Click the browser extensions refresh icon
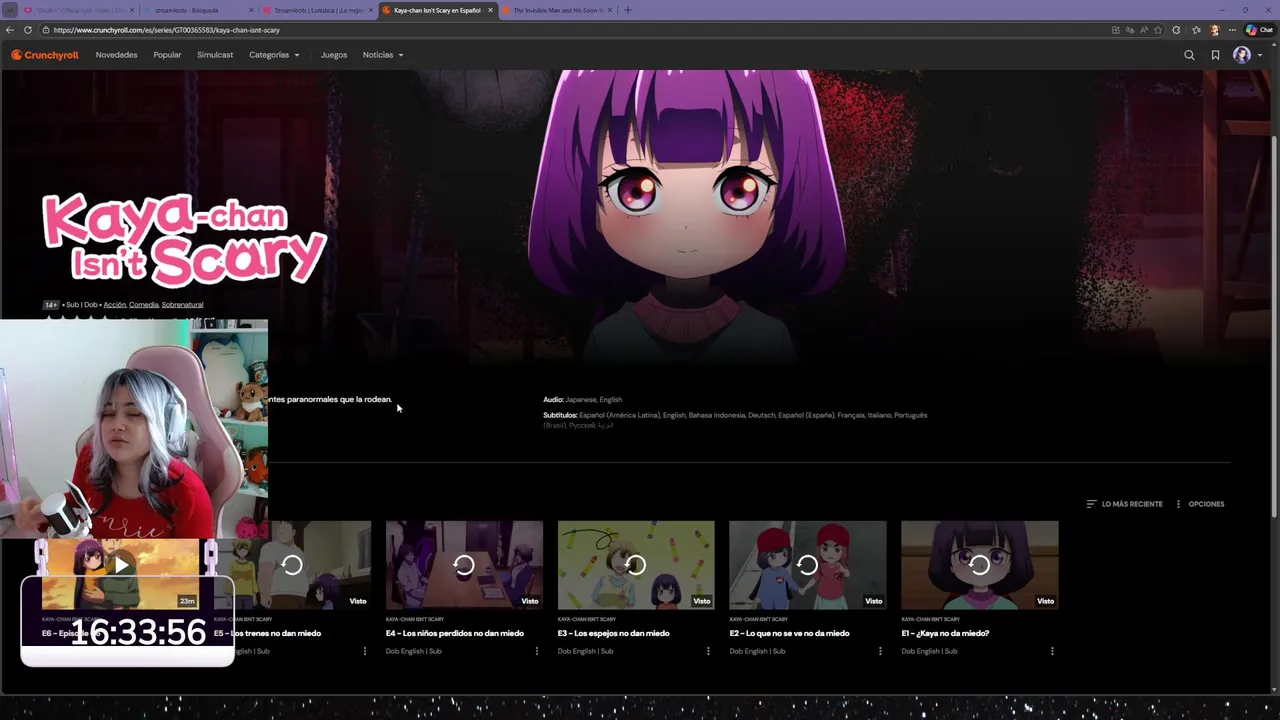 1176,30
